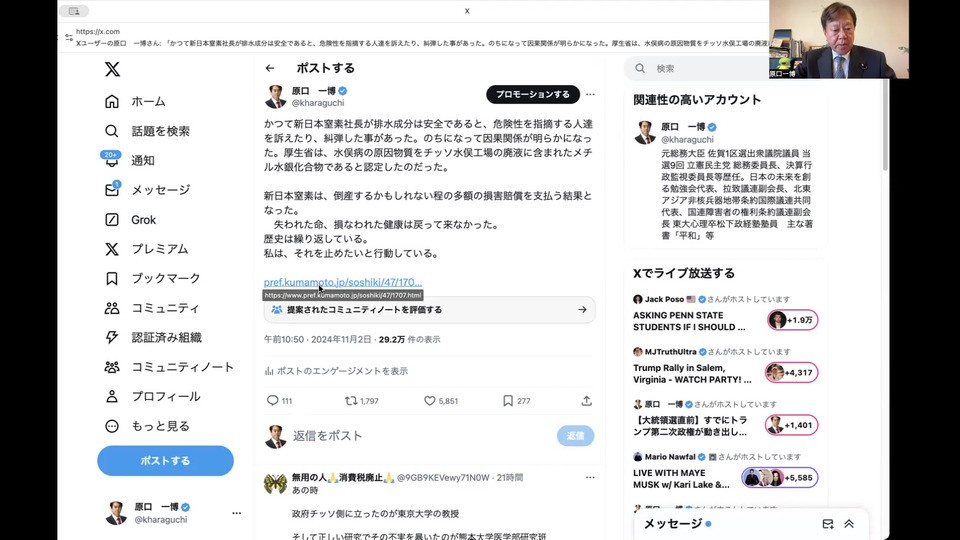The height and width of the screenshot is (540, 960).
Task: Expand the messages drawer chevrons
Action: pyautogui.click(x=849, y=524)
